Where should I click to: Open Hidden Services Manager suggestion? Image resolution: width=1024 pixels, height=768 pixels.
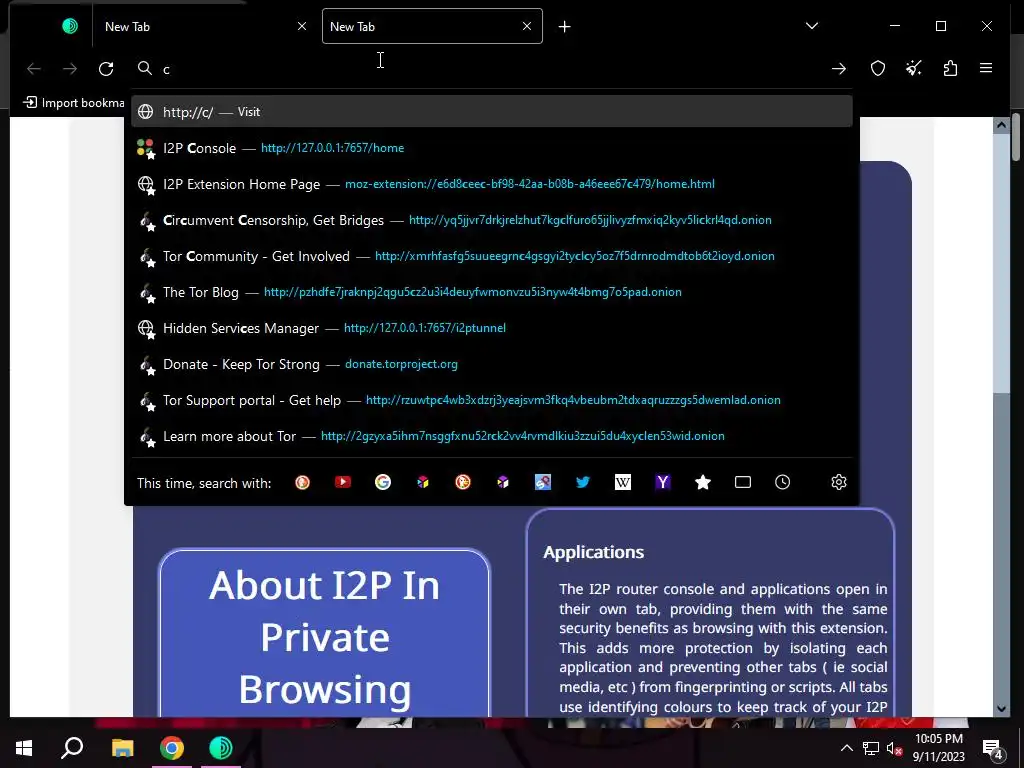tap(492, 328)
